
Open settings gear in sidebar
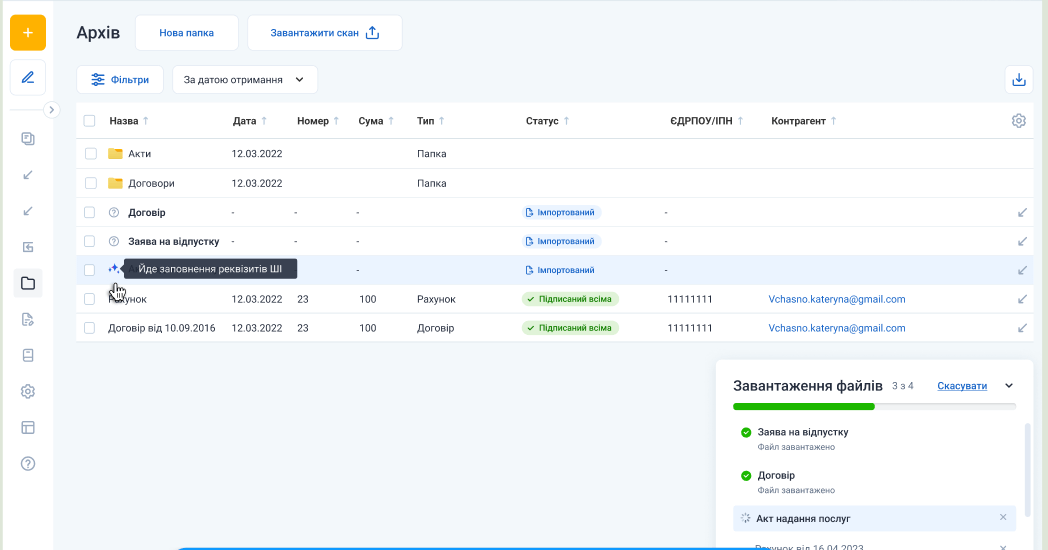28,392
